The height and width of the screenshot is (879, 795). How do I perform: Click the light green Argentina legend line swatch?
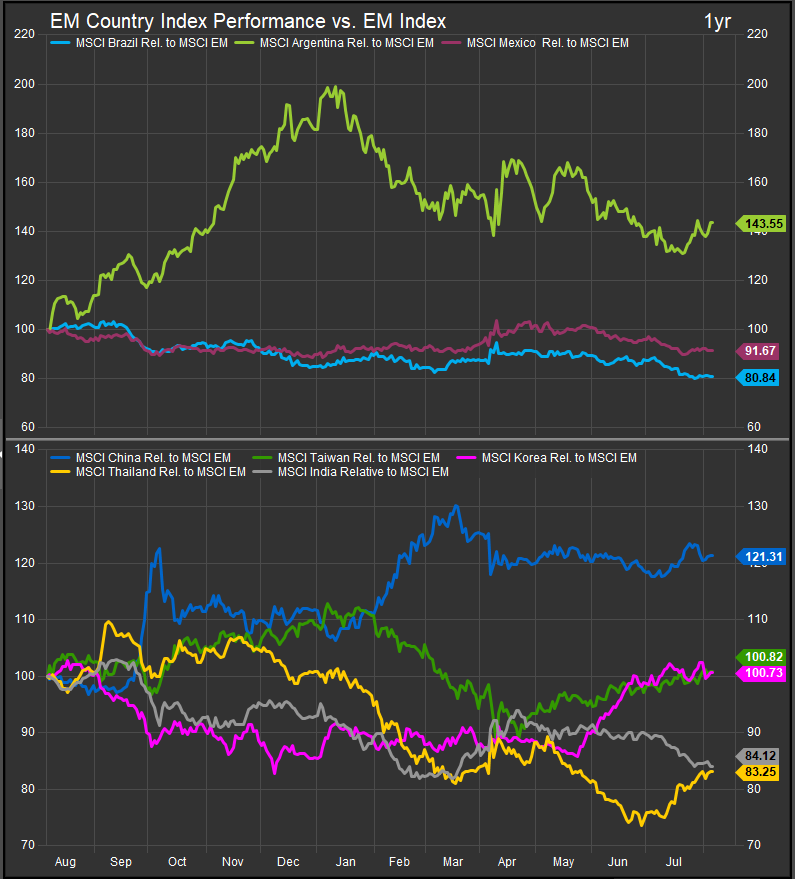tap(244, 43)
